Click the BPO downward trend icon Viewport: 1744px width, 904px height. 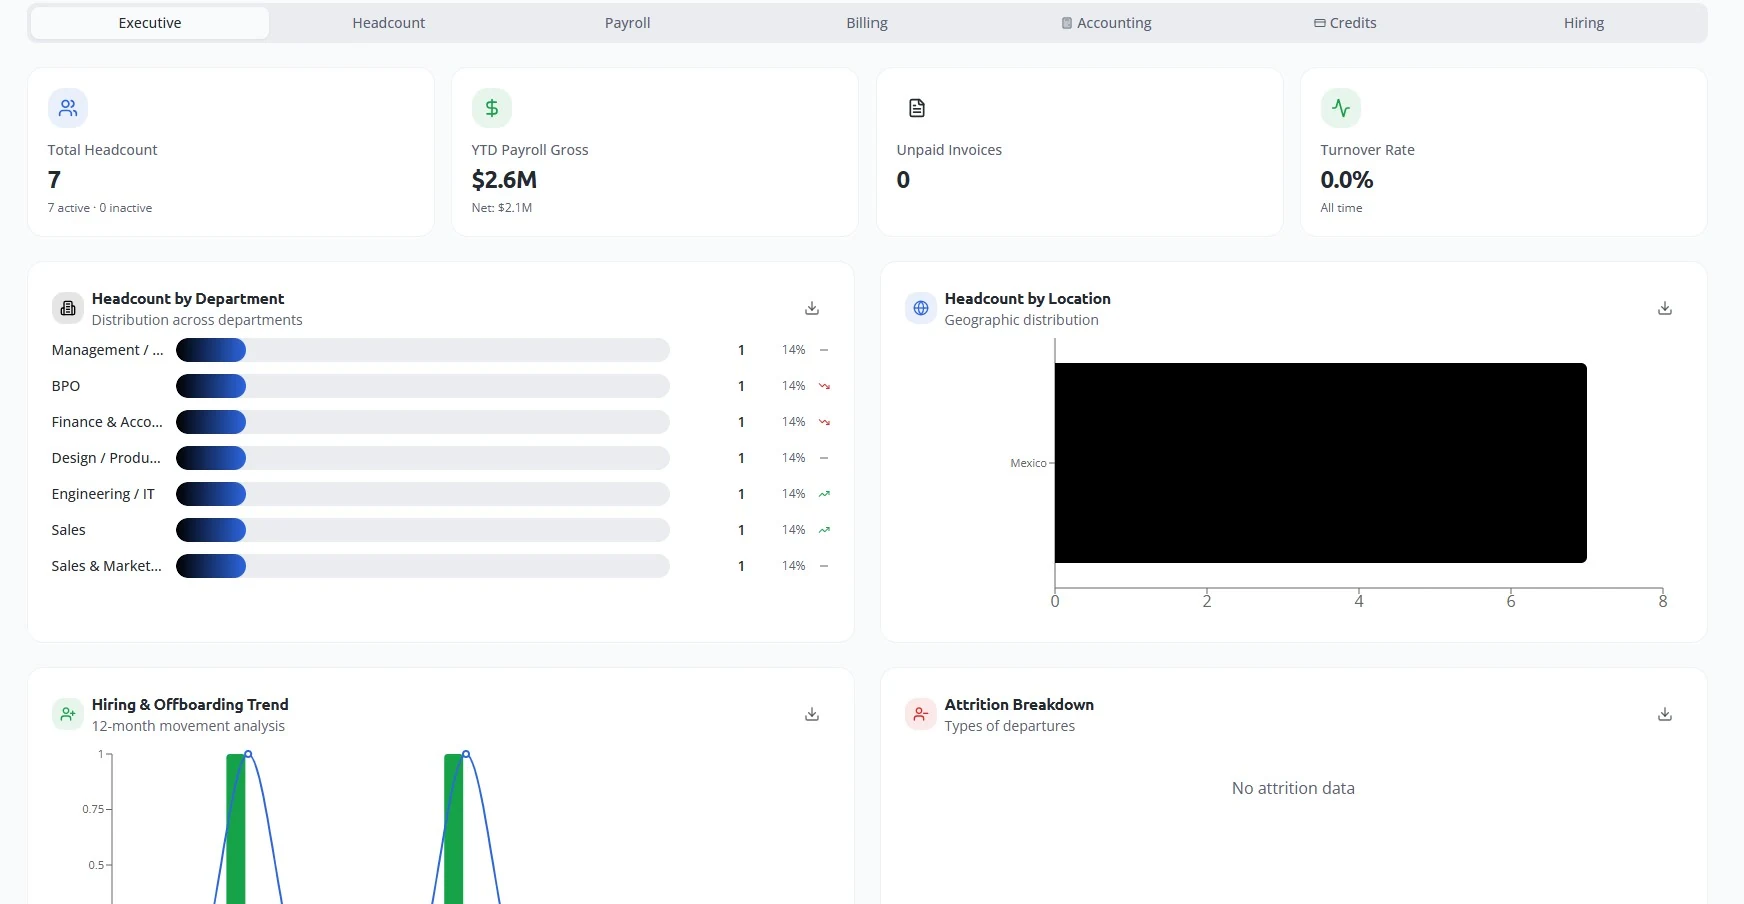pos(824,386)
